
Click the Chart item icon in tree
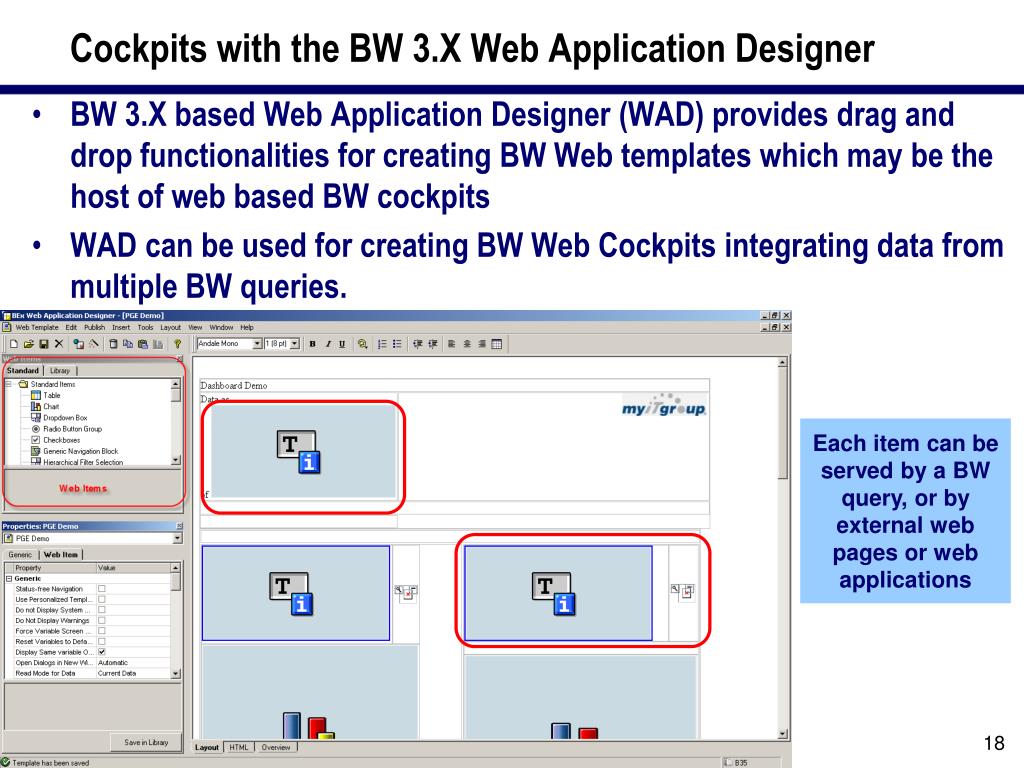36,406
